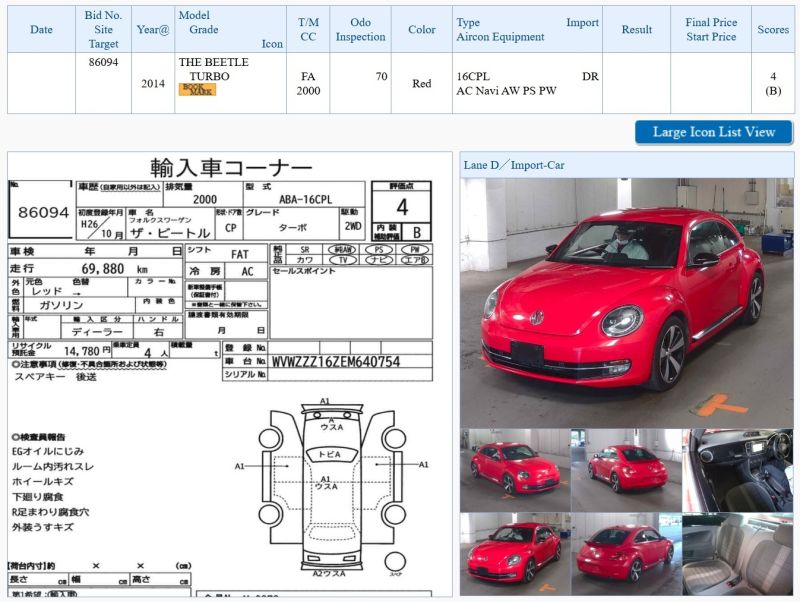Click the Red color cell
This screenshot has height=602, width=800.
421,84
